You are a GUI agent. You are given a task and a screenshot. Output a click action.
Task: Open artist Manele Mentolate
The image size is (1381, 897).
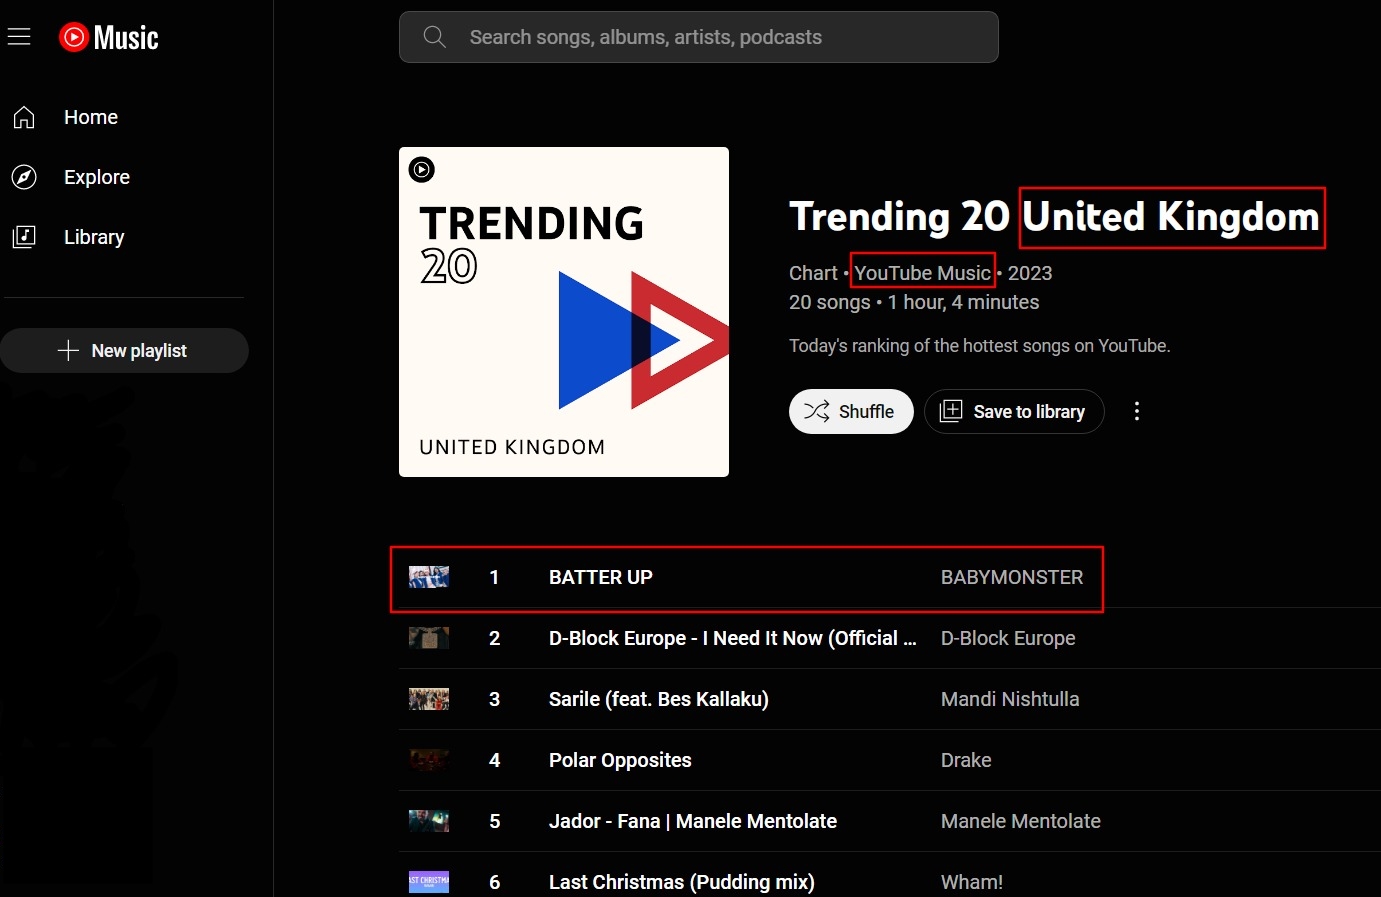pos(1021,821)
